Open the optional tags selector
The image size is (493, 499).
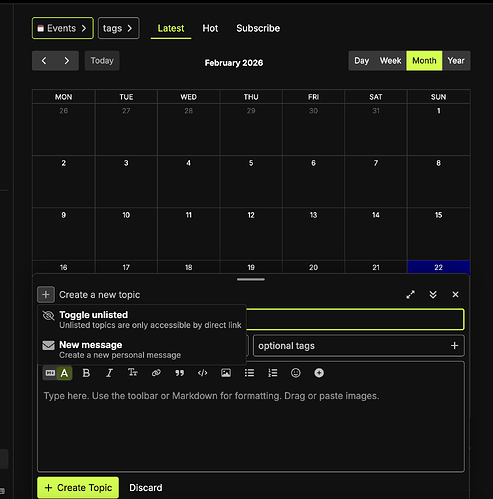coord(359,346)
